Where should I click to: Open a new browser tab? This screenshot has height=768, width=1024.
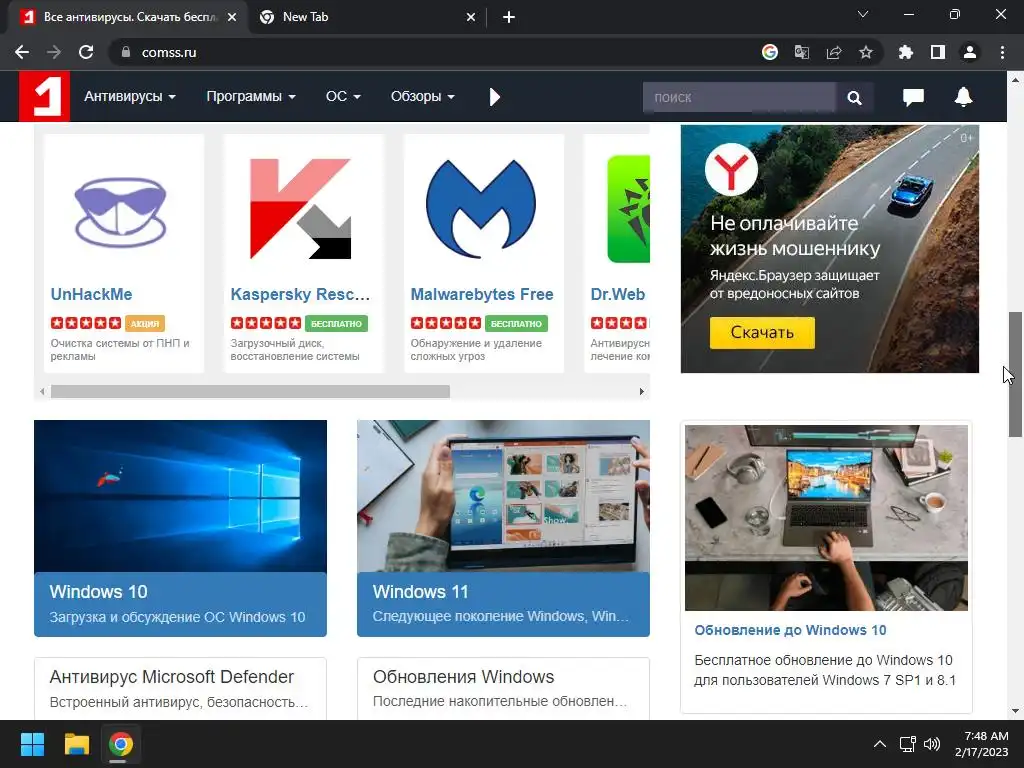[509, 18]
